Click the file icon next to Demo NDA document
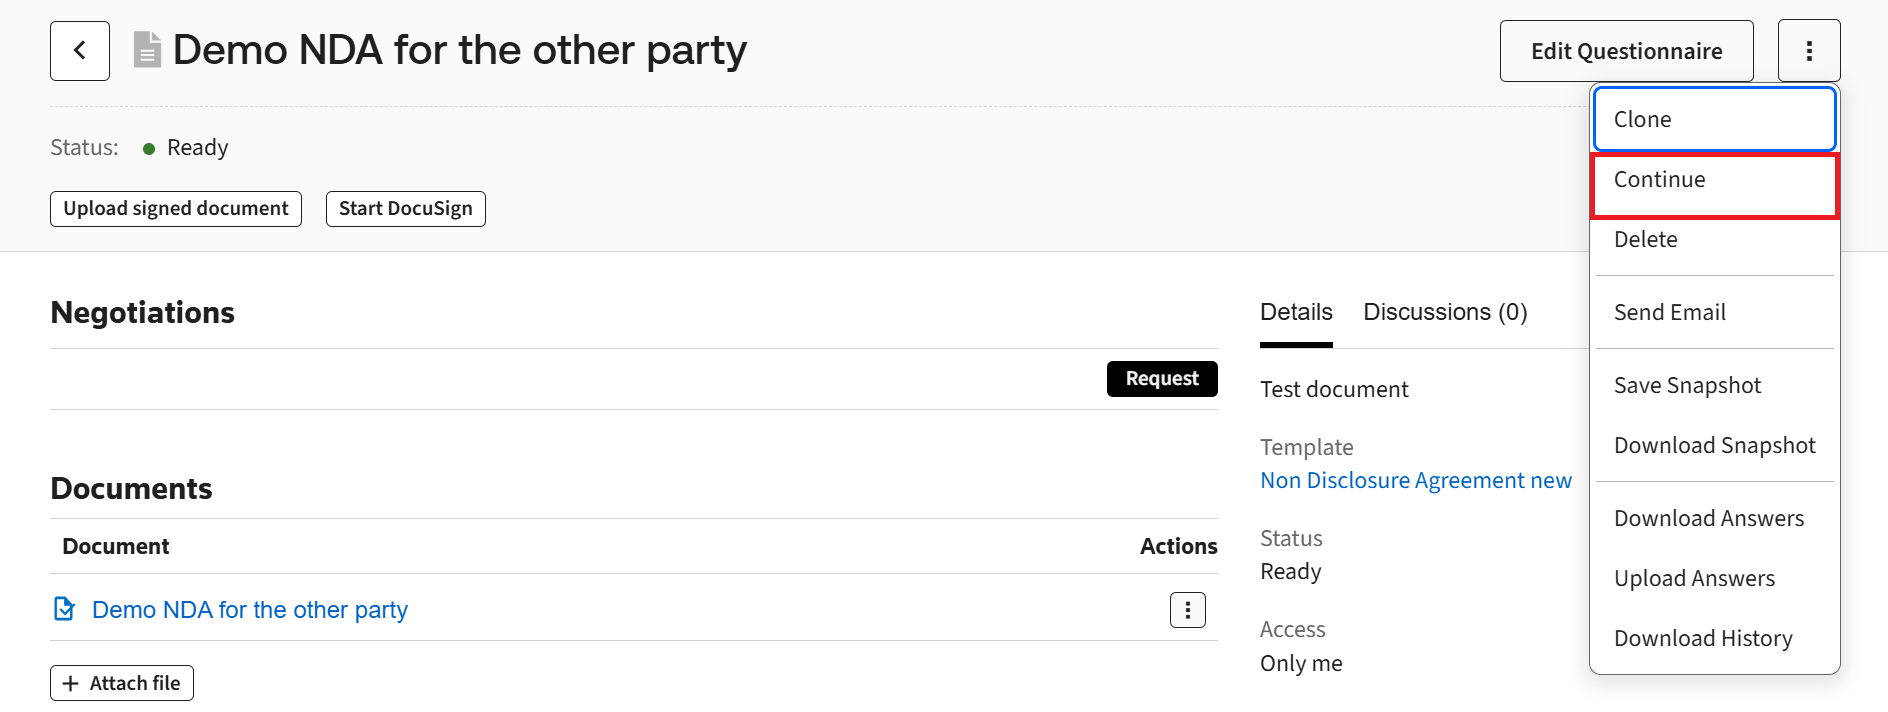This screenshot has width=1888, height=712. pos(64,608)
